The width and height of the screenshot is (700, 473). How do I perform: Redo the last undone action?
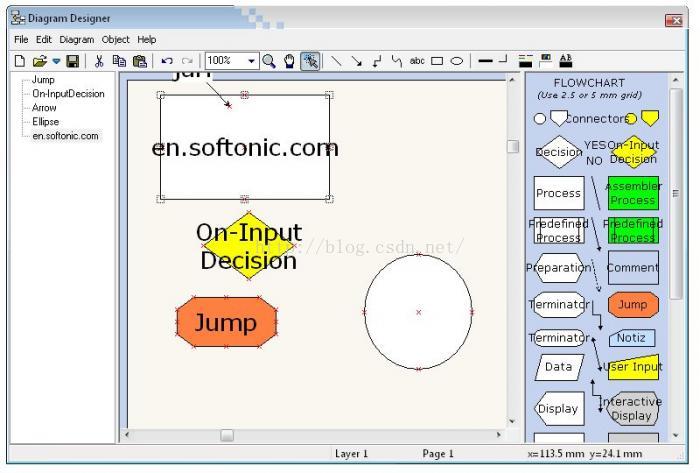(188, 61)
